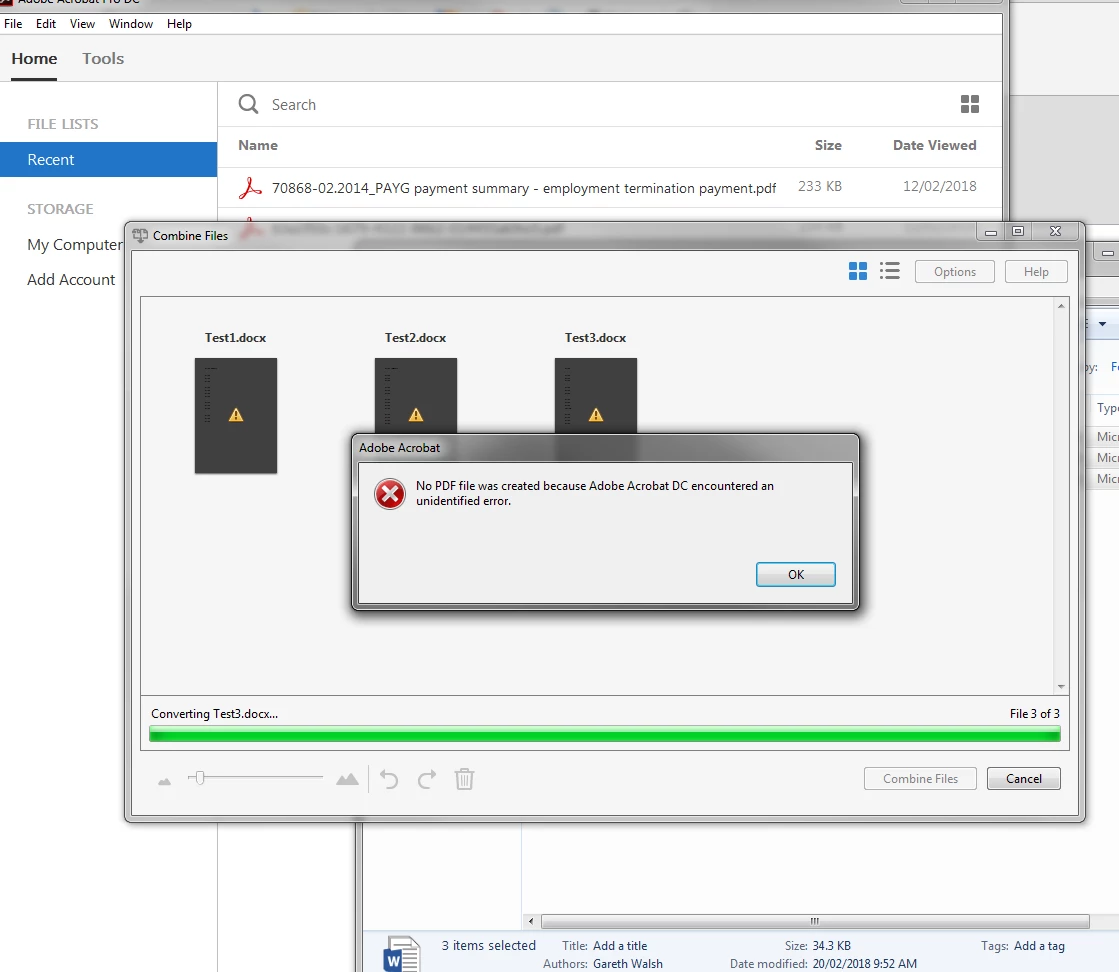Open the Window menu

coord(131,24)
